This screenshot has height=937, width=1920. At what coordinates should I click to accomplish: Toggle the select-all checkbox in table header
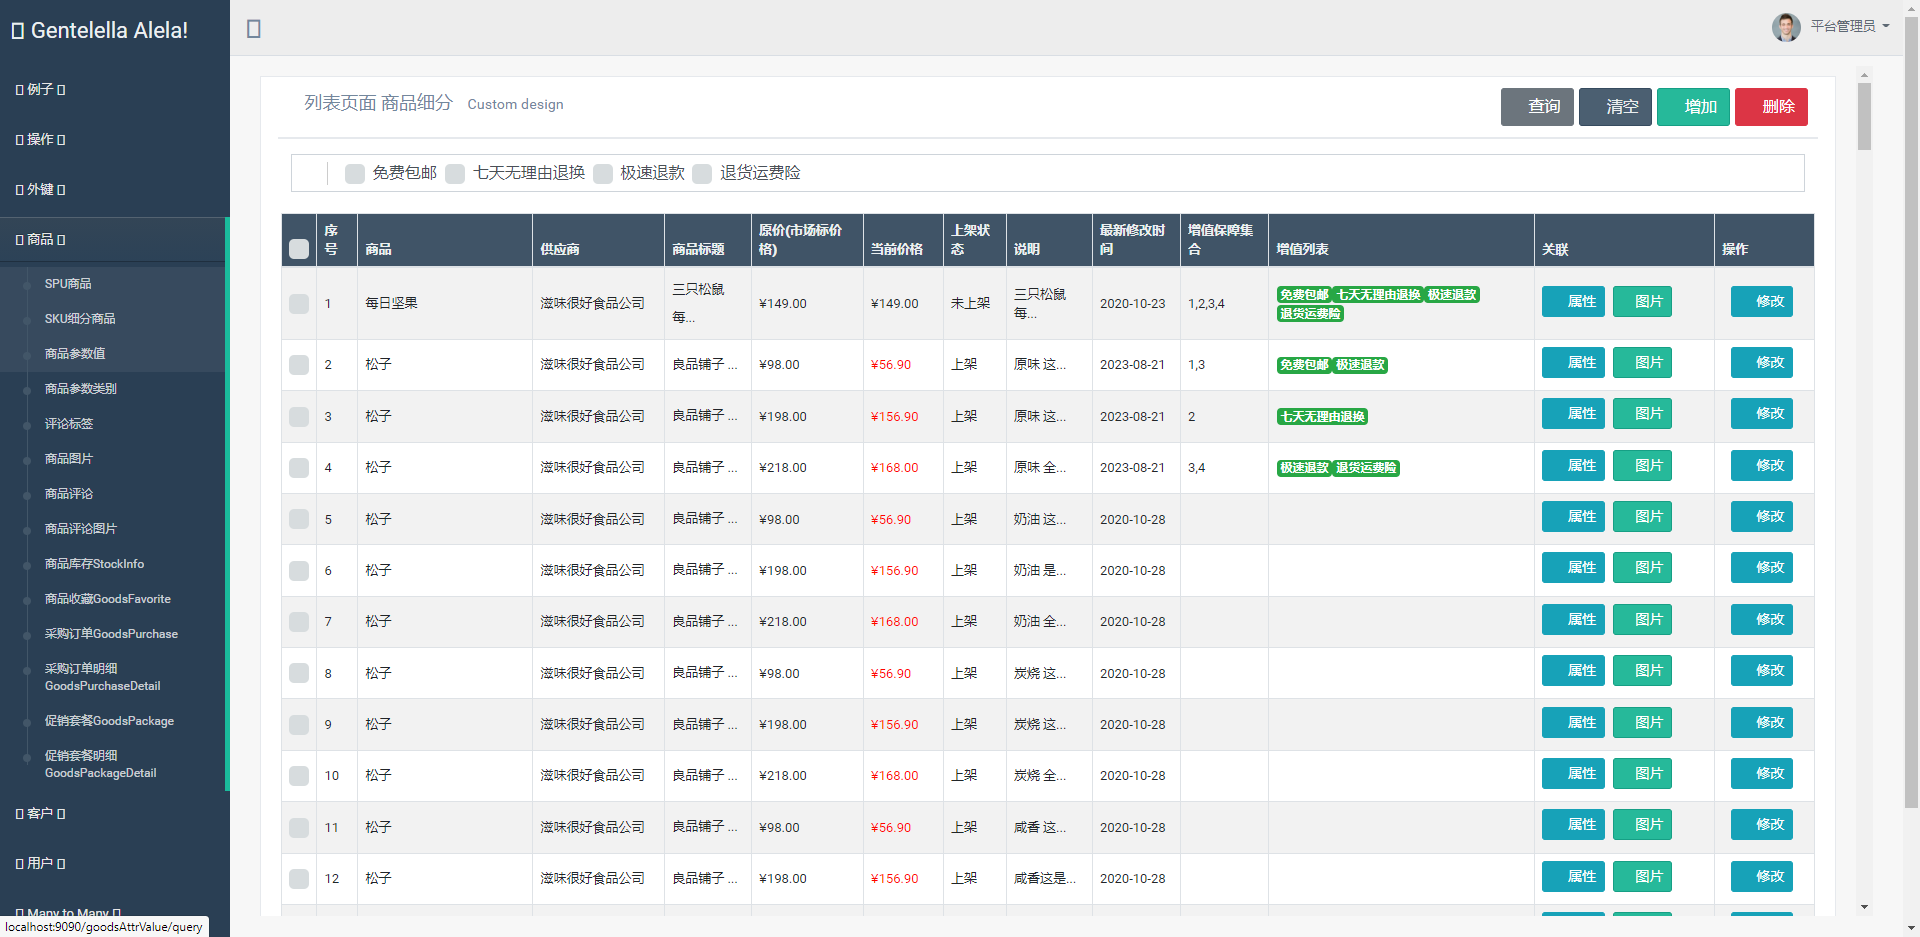point(299,249)
